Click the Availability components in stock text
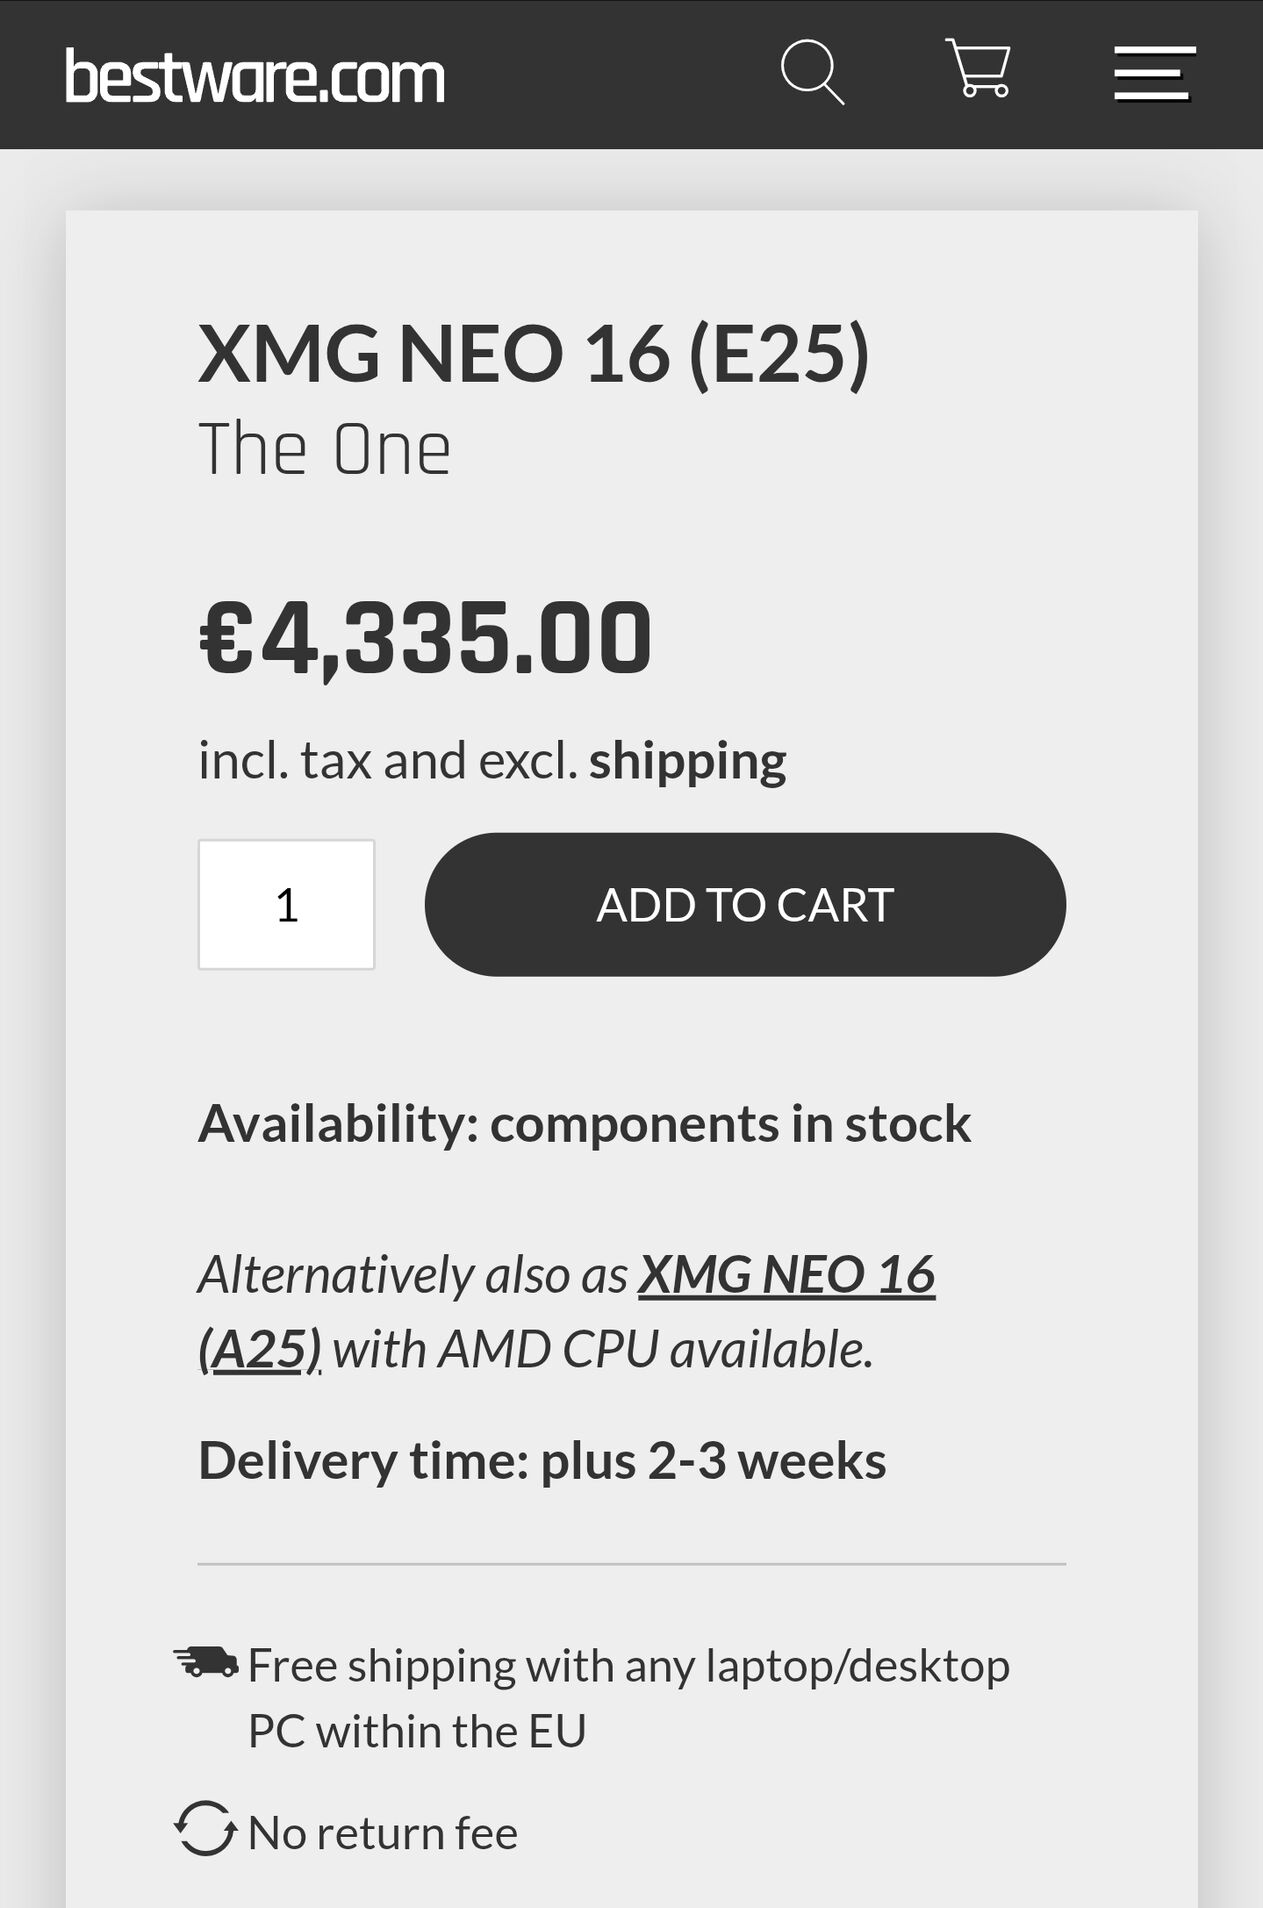This screenshot has height=1908, width=1263. tap(584, 1124)
